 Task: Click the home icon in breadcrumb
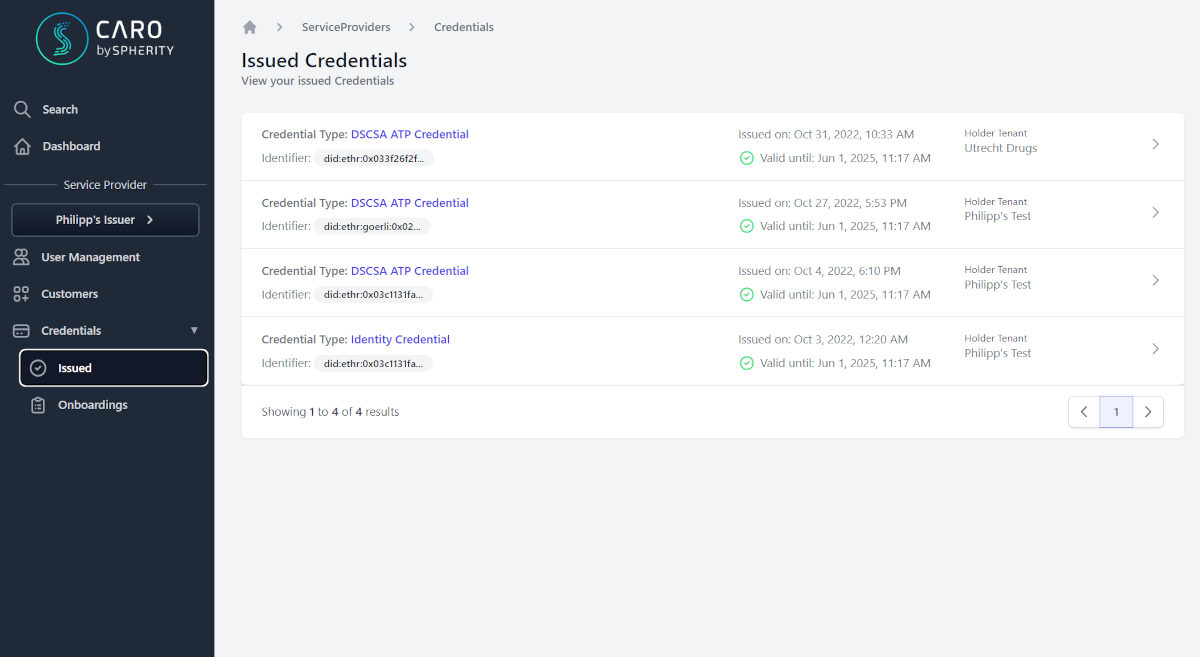(250, 27)
